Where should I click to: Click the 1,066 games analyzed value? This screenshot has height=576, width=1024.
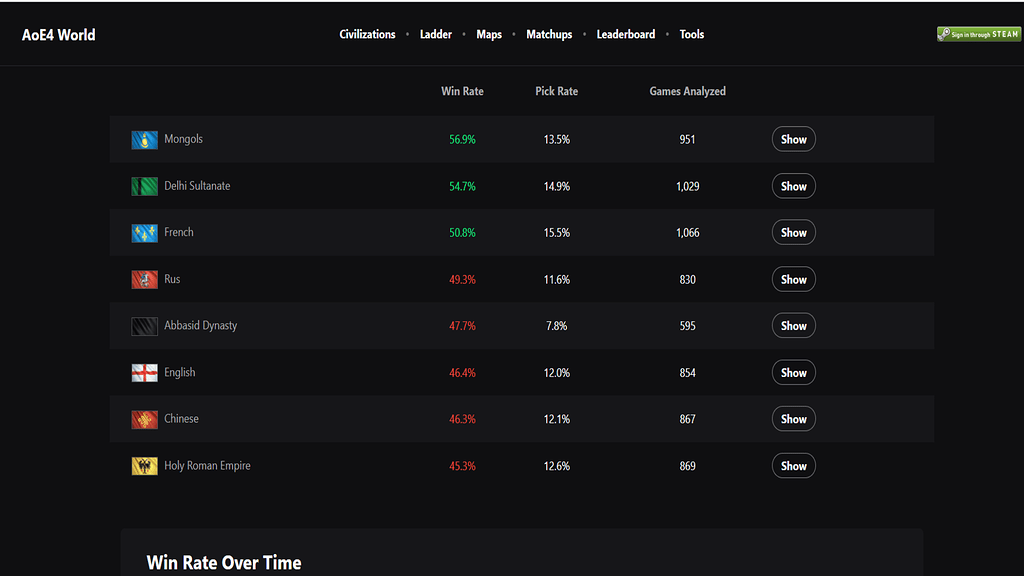[688, 233]
